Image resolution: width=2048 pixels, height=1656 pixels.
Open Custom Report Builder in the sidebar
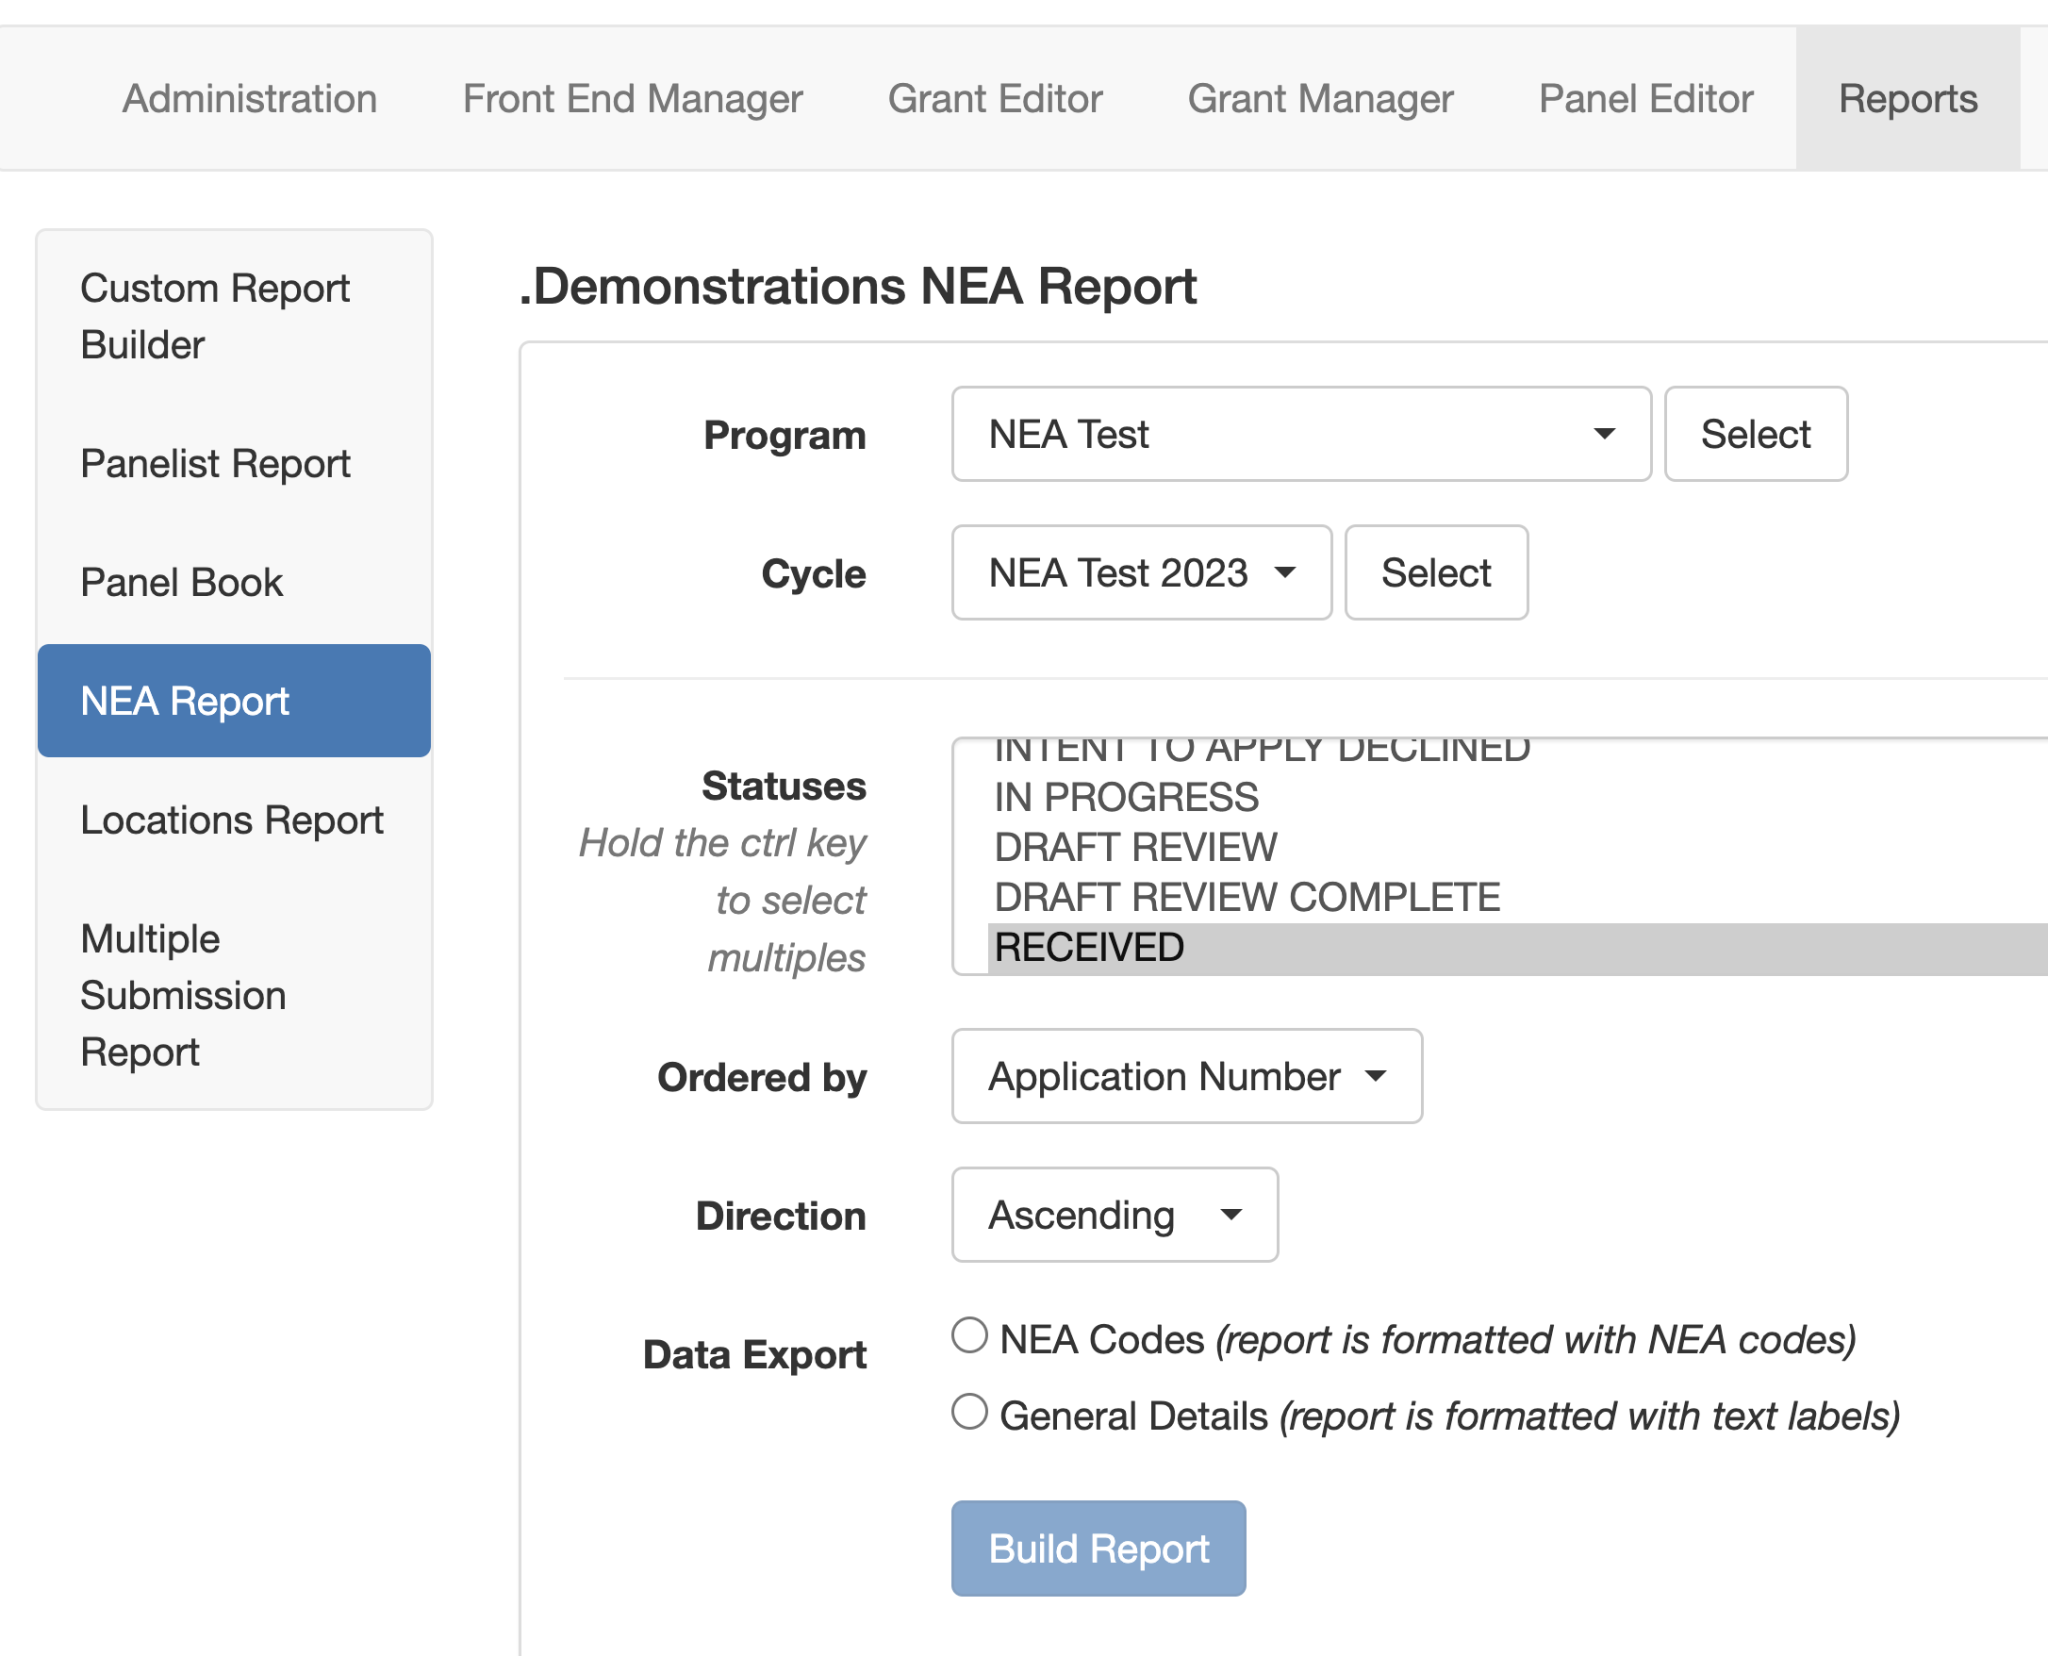coord(215,315)
